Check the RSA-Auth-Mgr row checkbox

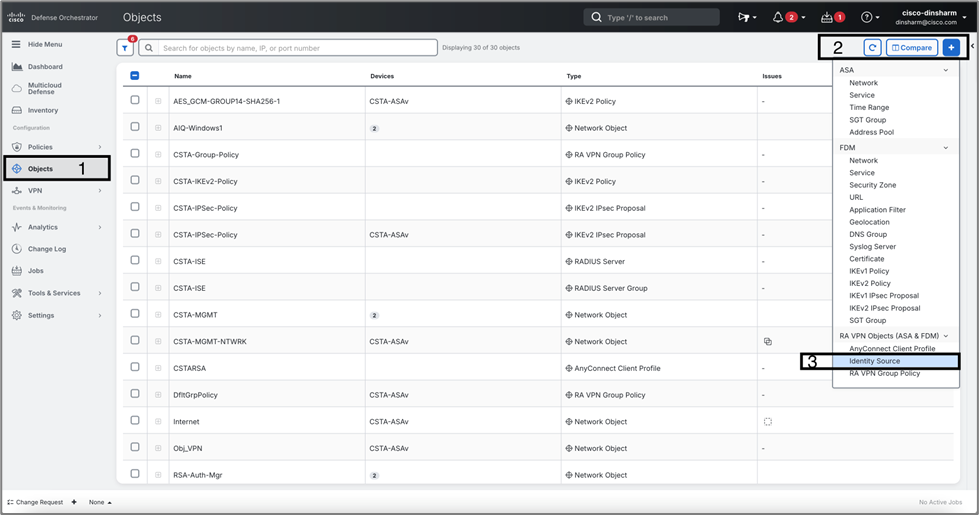(x=135, y=474)
